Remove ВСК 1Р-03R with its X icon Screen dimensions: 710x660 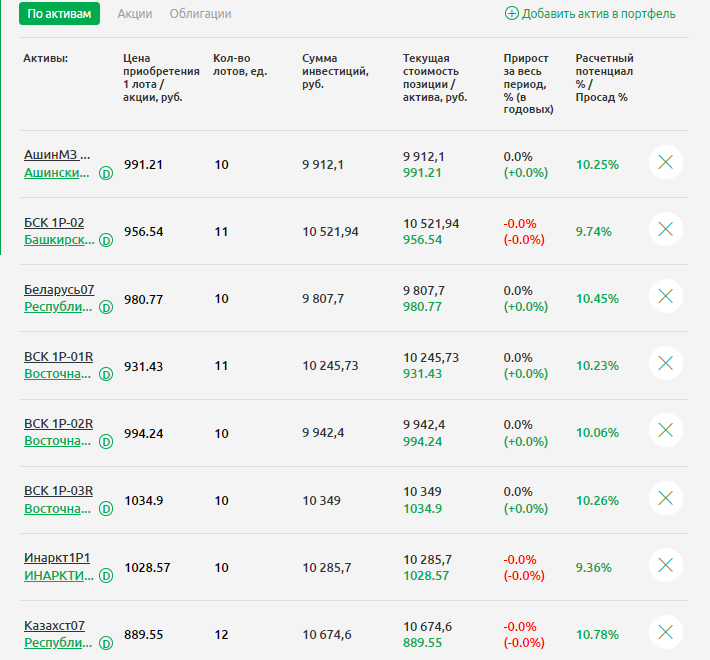point(666,498)
